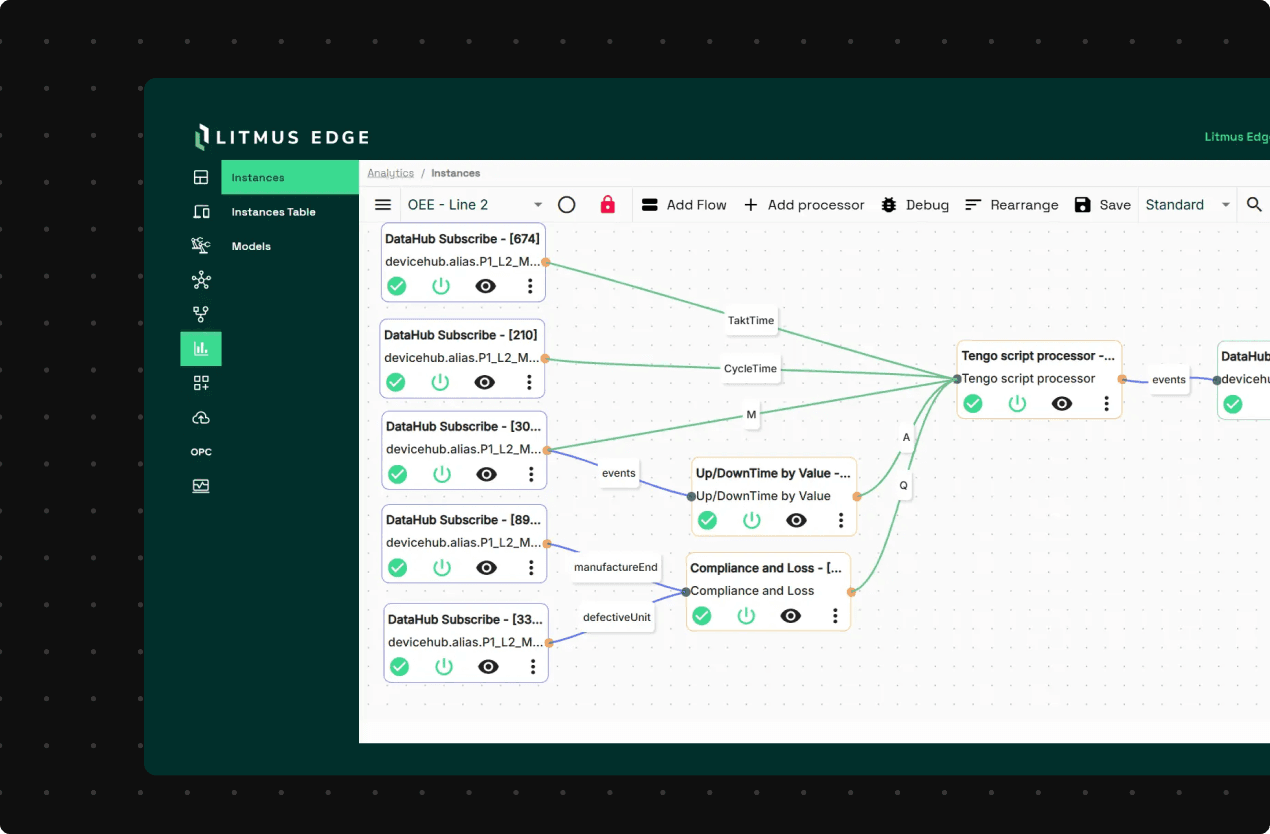The image size is (1270, 834).
Task: Click the Analytics breadcrumb link
Action: point(390,173)
